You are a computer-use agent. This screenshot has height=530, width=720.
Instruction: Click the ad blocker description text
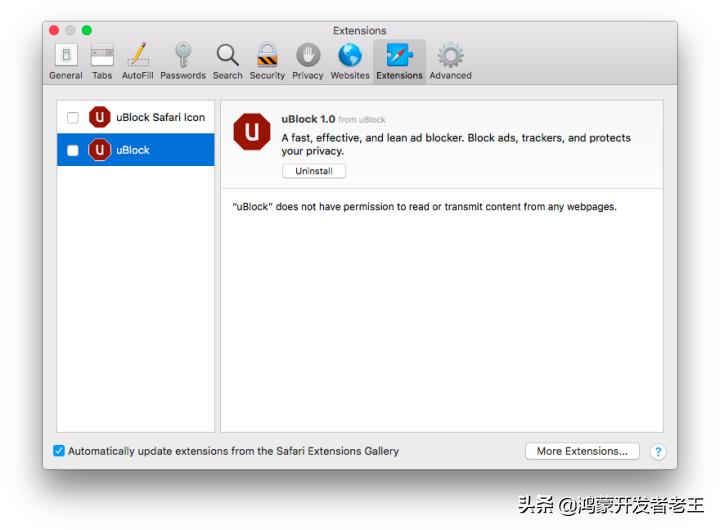(x=456, y=144)
